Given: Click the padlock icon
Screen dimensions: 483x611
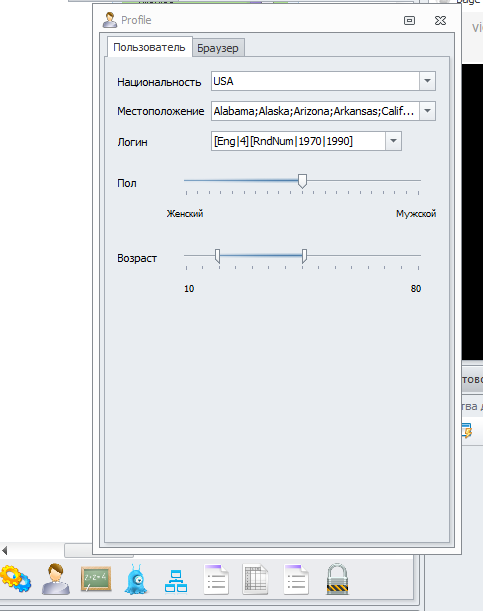Looking at the screenshot, I should [x=337, y=579].
